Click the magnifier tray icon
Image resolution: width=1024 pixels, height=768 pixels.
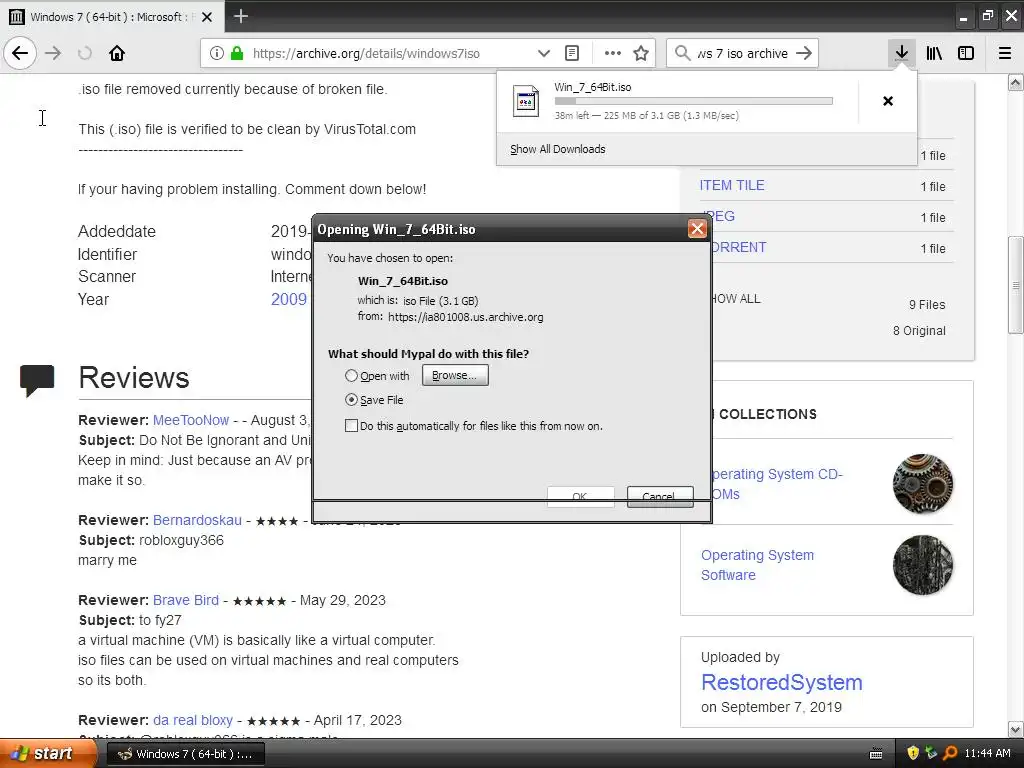(x=950, y=753)
